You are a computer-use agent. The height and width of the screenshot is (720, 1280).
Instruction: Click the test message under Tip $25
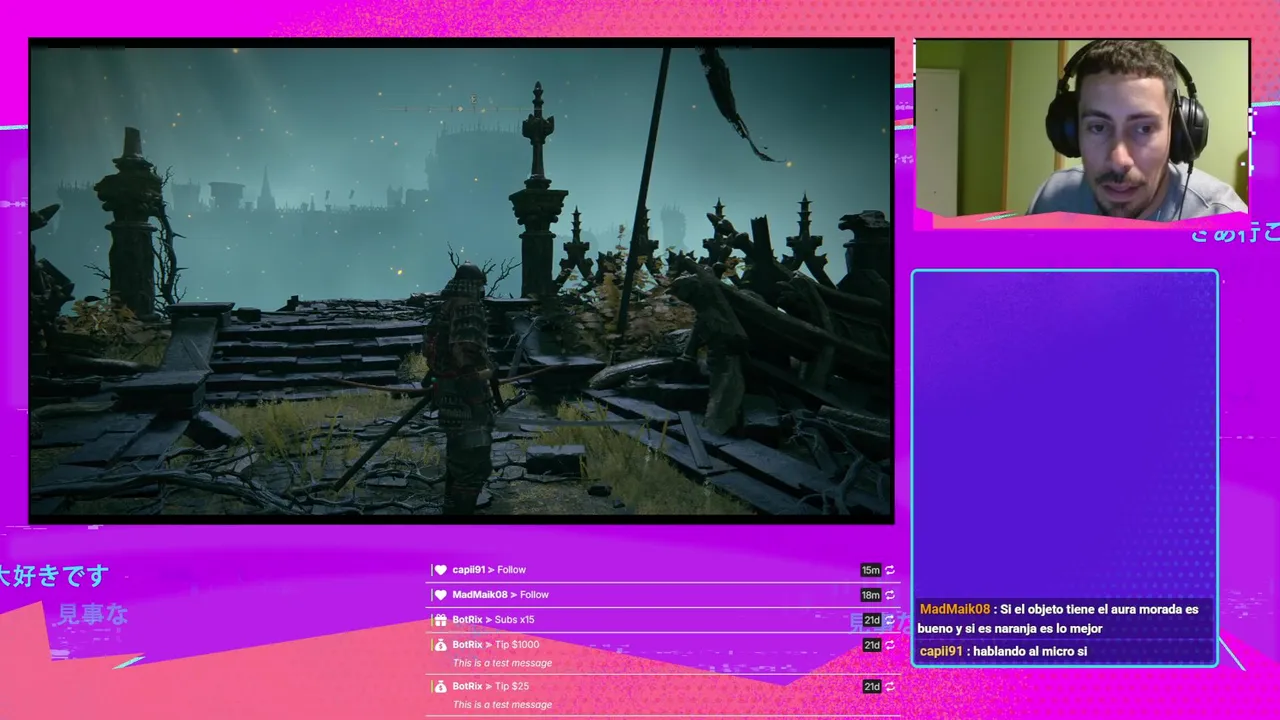(502, 705)
